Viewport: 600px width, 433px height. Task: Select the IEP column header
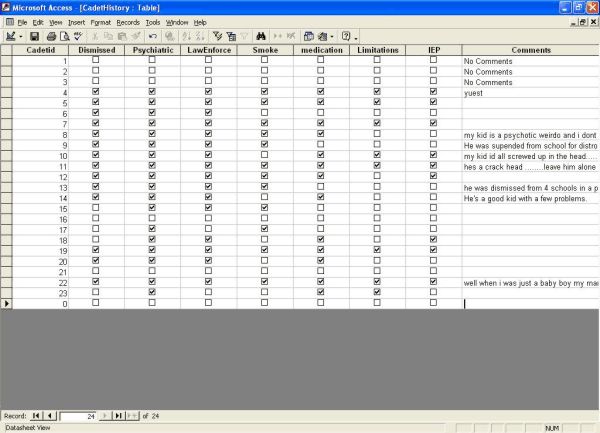point(434,50)
